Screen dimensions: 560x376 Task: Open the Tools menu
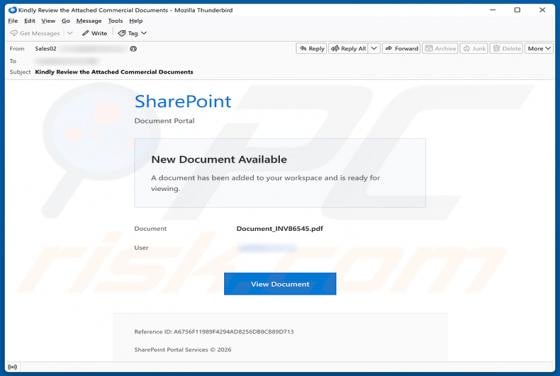coord(115,21)
